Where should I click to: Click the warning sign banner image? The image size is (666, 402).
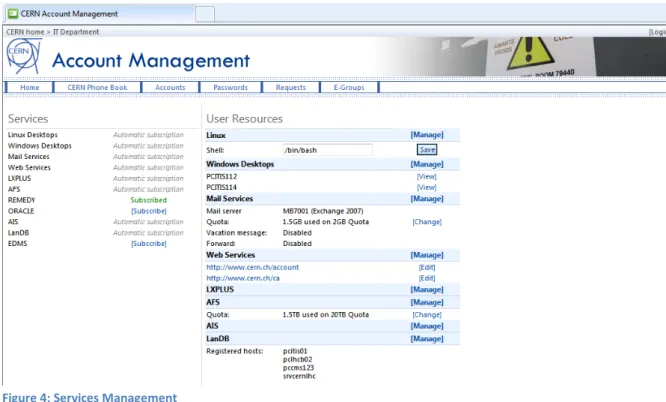(x=530, y=52)
